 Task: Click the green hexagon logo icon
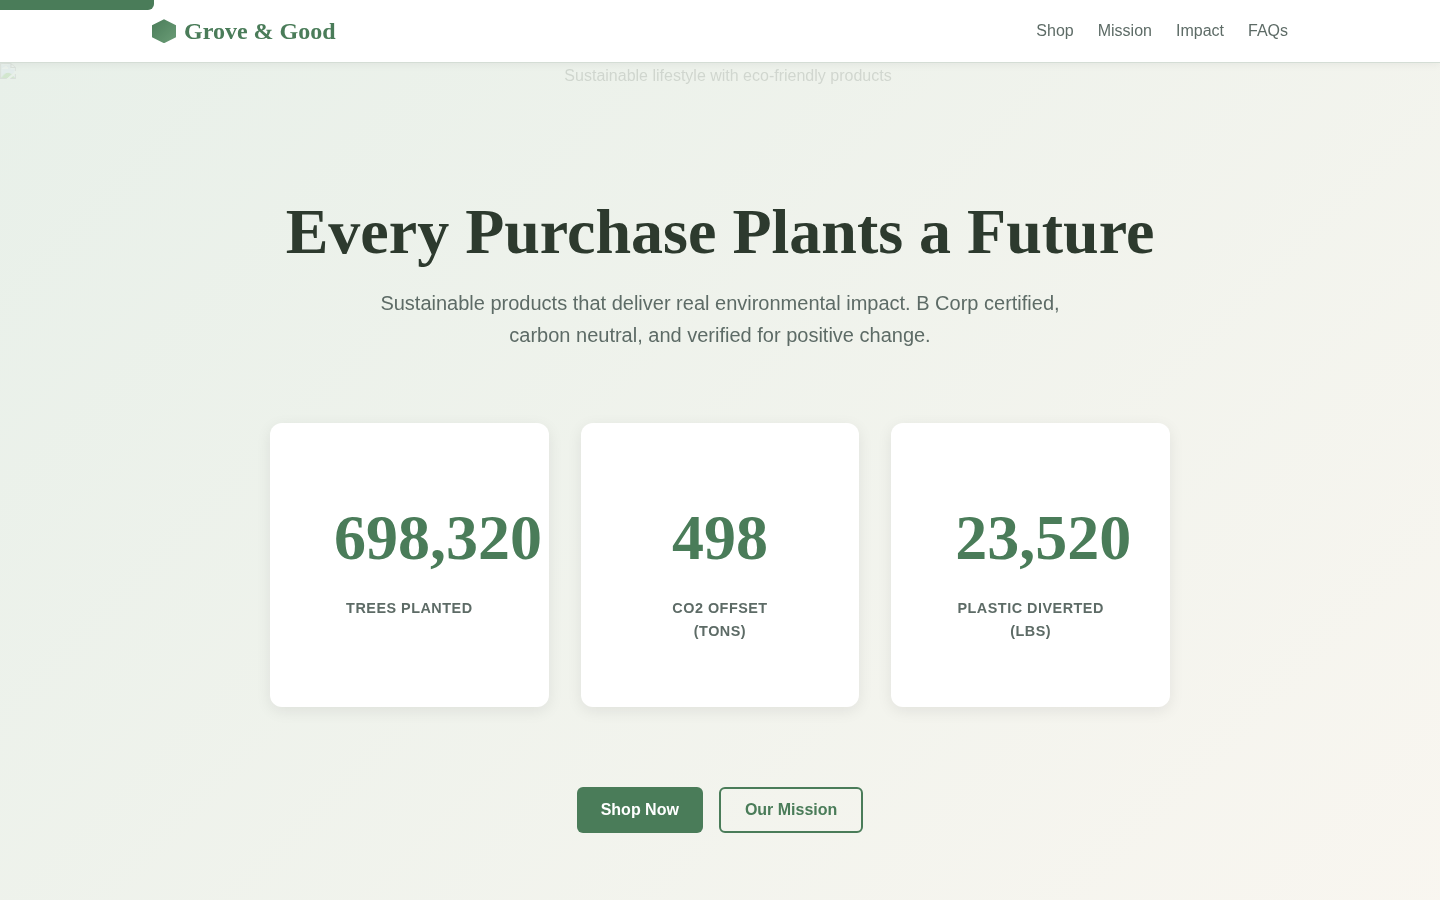[x=164, y=31]
